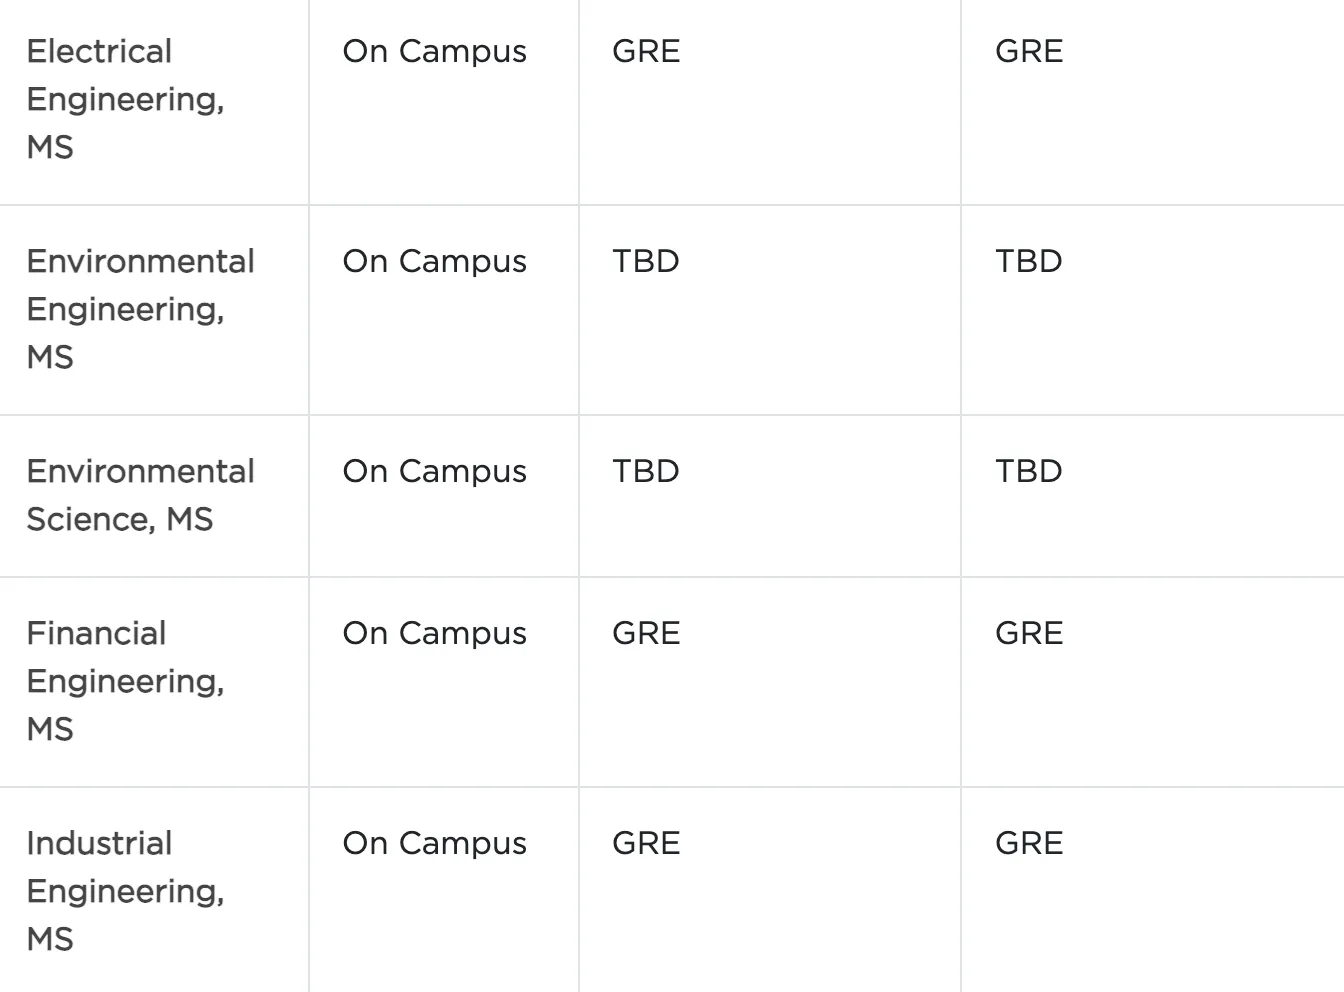Select last-column TBD for Environmental Engineering
1344x992 pixels.
point(1029,261)
